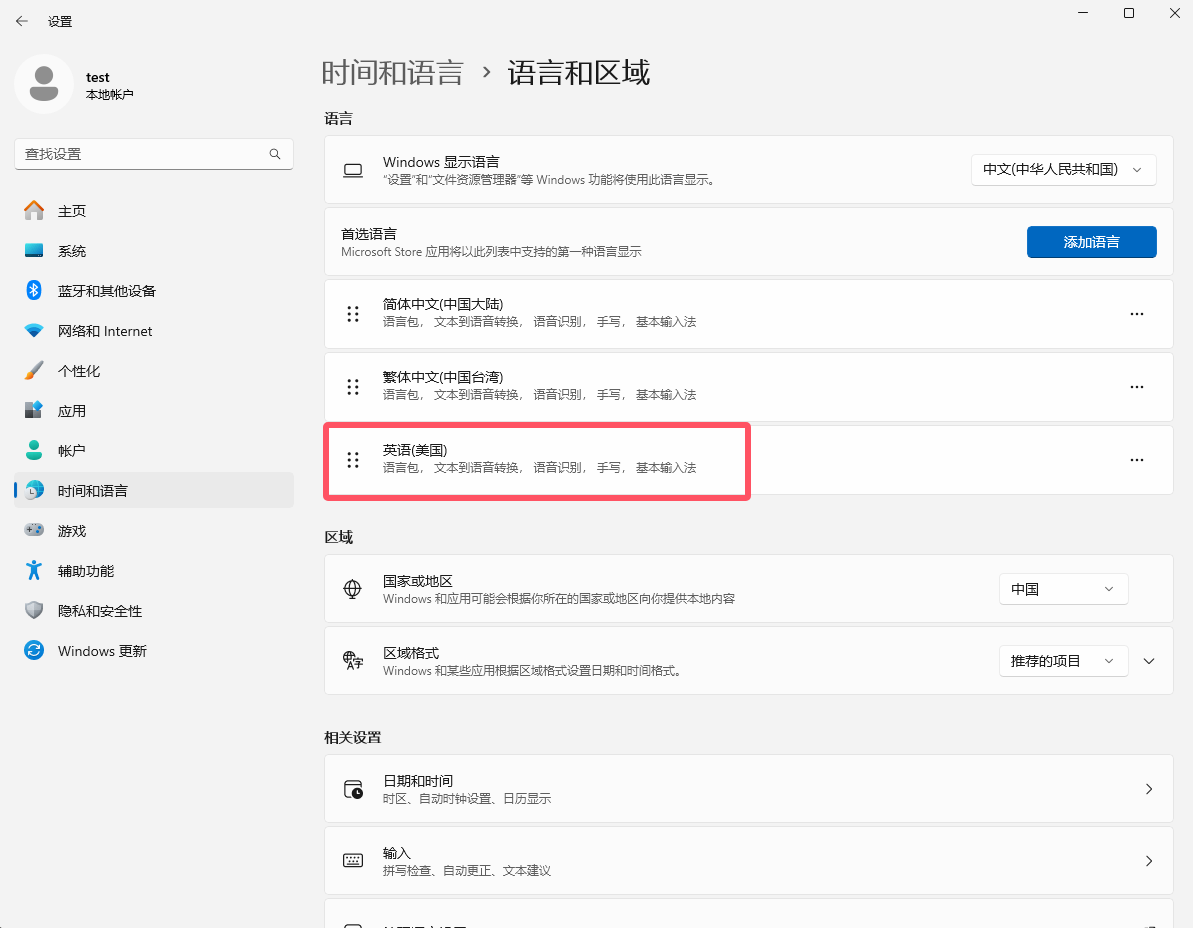Open 蓝牙和其他设备 category
The width and height of the screenshot is (1193, 928).
[x=154, y=291]
